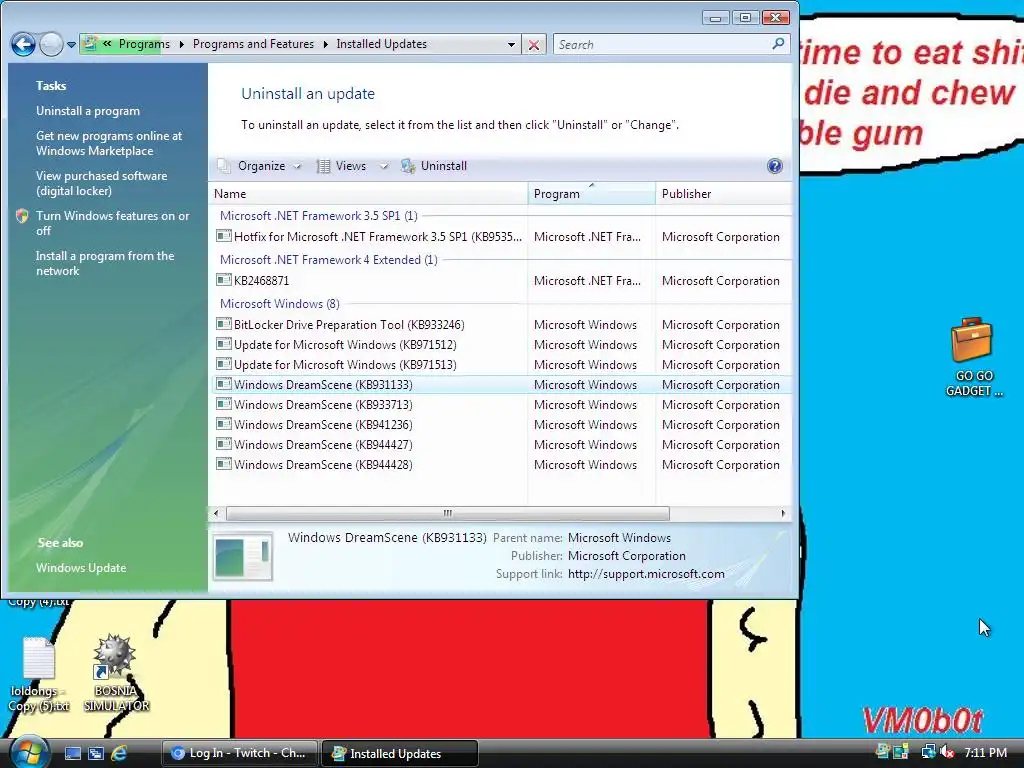1024x768 pixels.
Task: Click the 7:11 PM clock
Action: coord(985,752)
